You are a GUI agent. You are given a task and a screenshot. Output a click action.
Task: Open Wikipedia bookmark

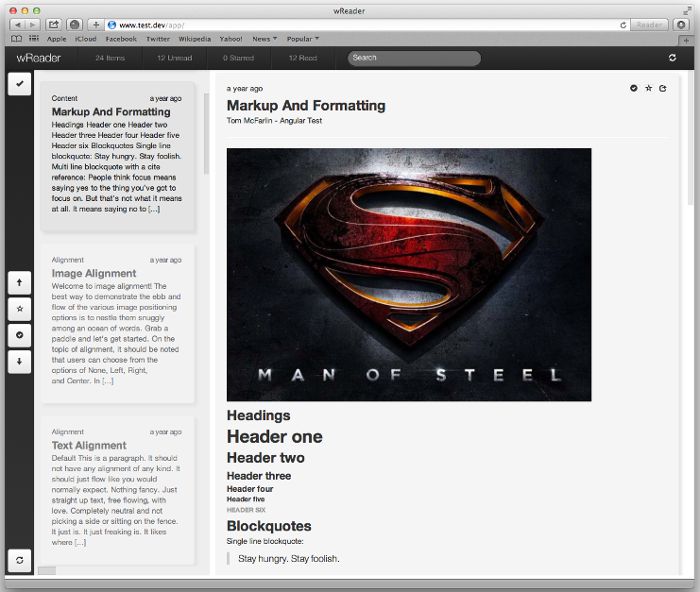195,39
